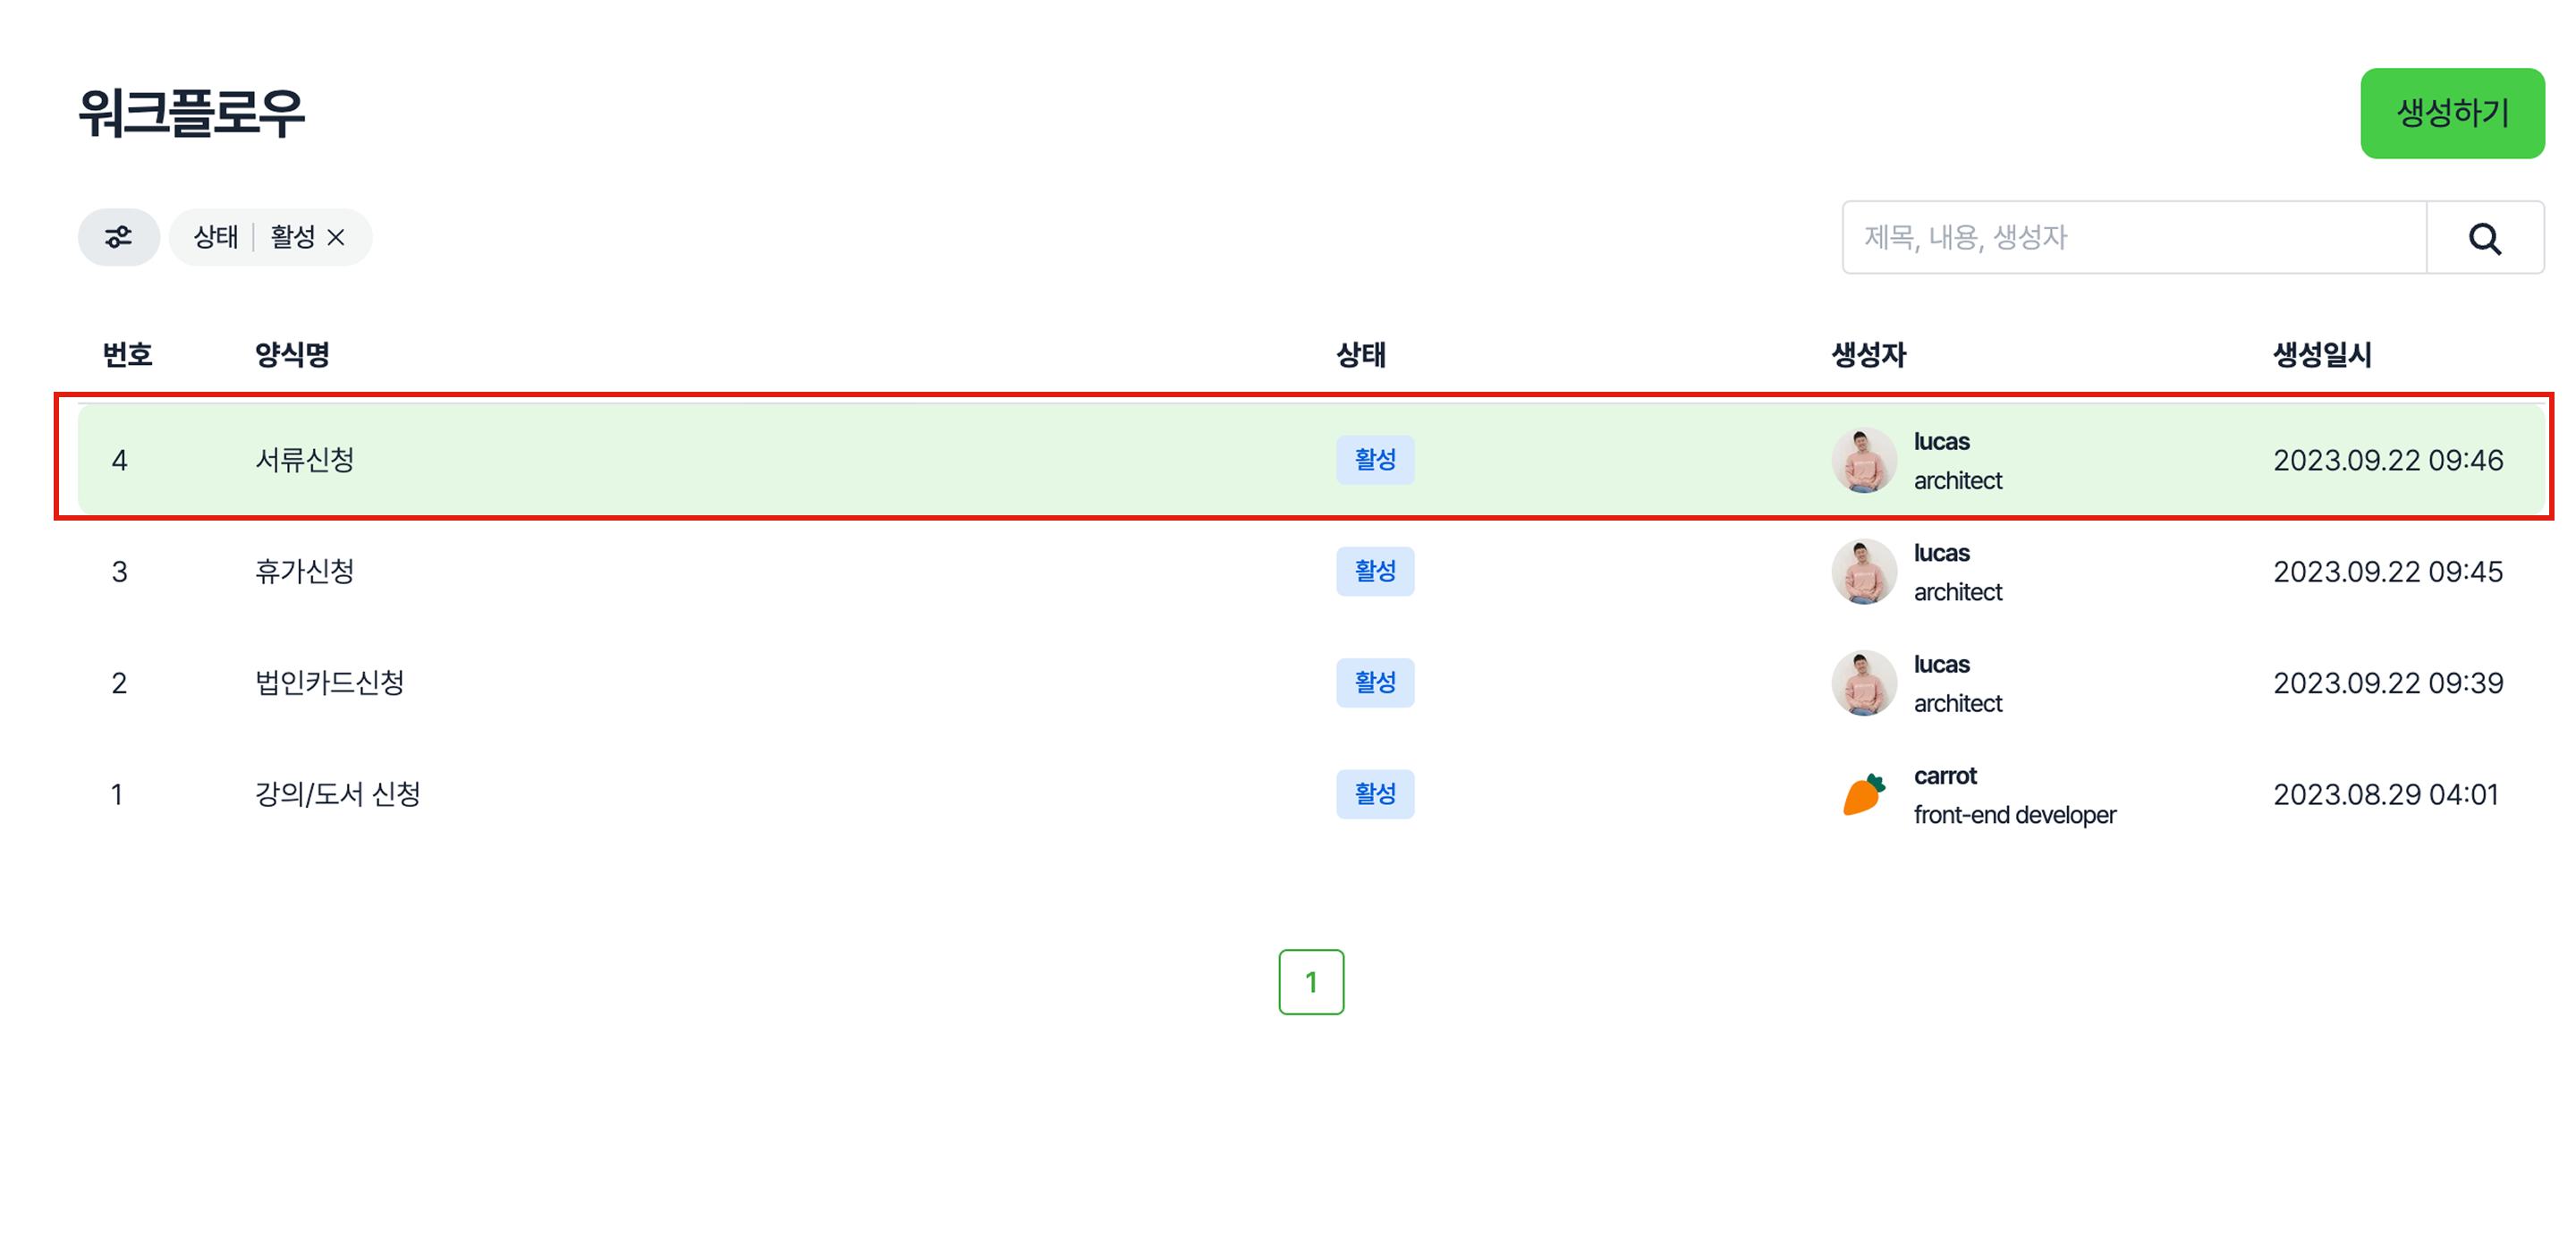Click 활성 status badge for 휴가신청

(x=1375, y=571)
